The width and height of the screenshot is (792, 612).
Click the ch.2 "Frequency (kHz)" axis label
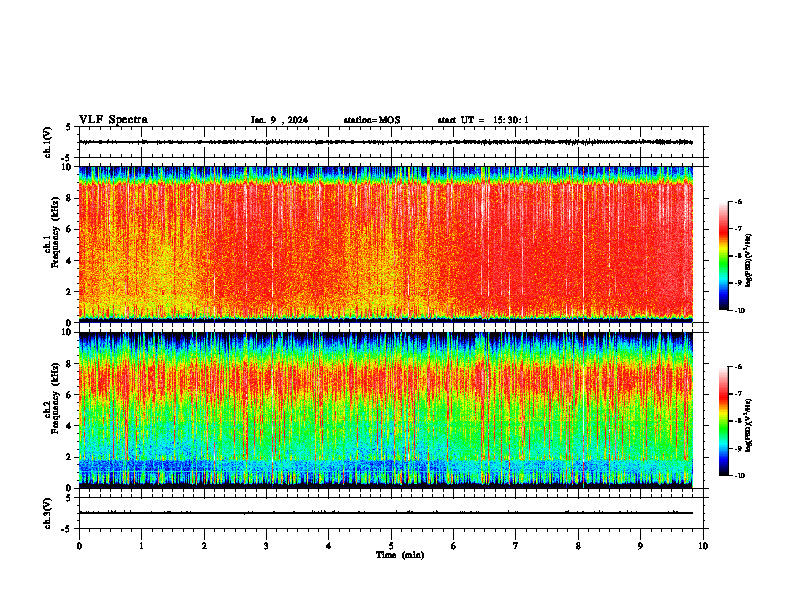point(55,398)
